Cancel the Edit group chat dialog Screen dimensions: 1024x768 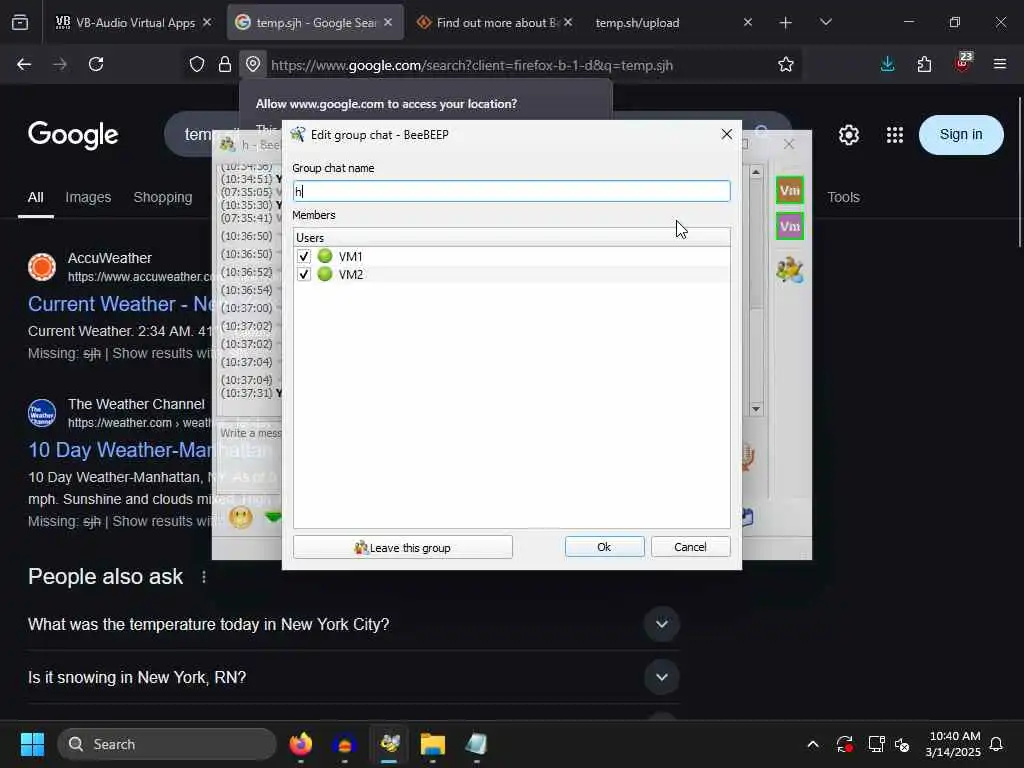click(690, 547)
